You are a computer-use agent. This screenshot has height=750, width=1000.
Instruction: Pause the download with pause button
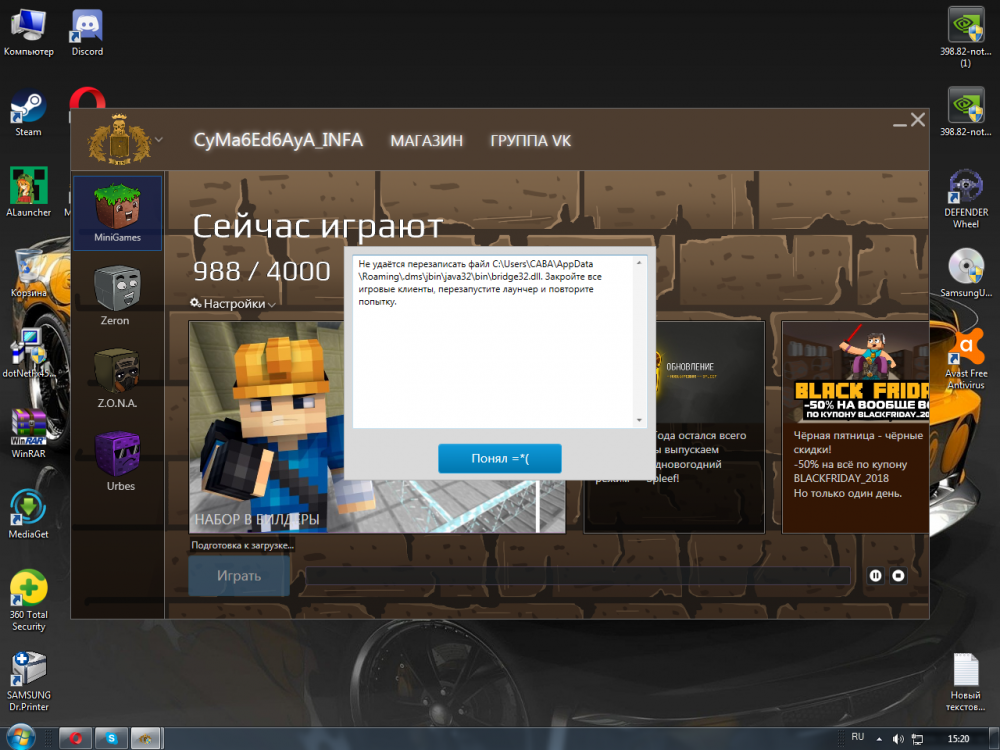pos(876,575)
